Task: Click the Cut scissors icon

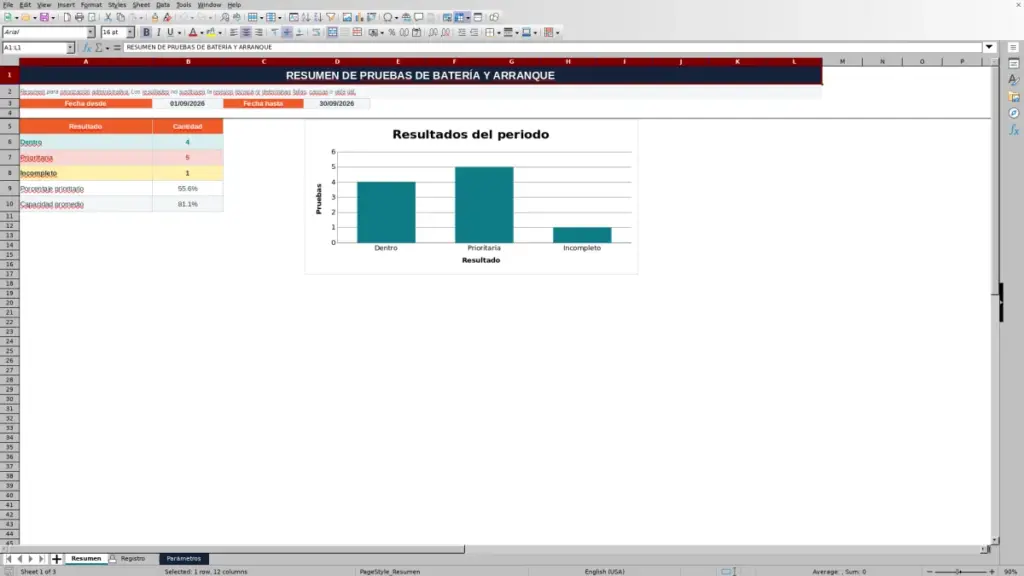Action: click(108, 17)
